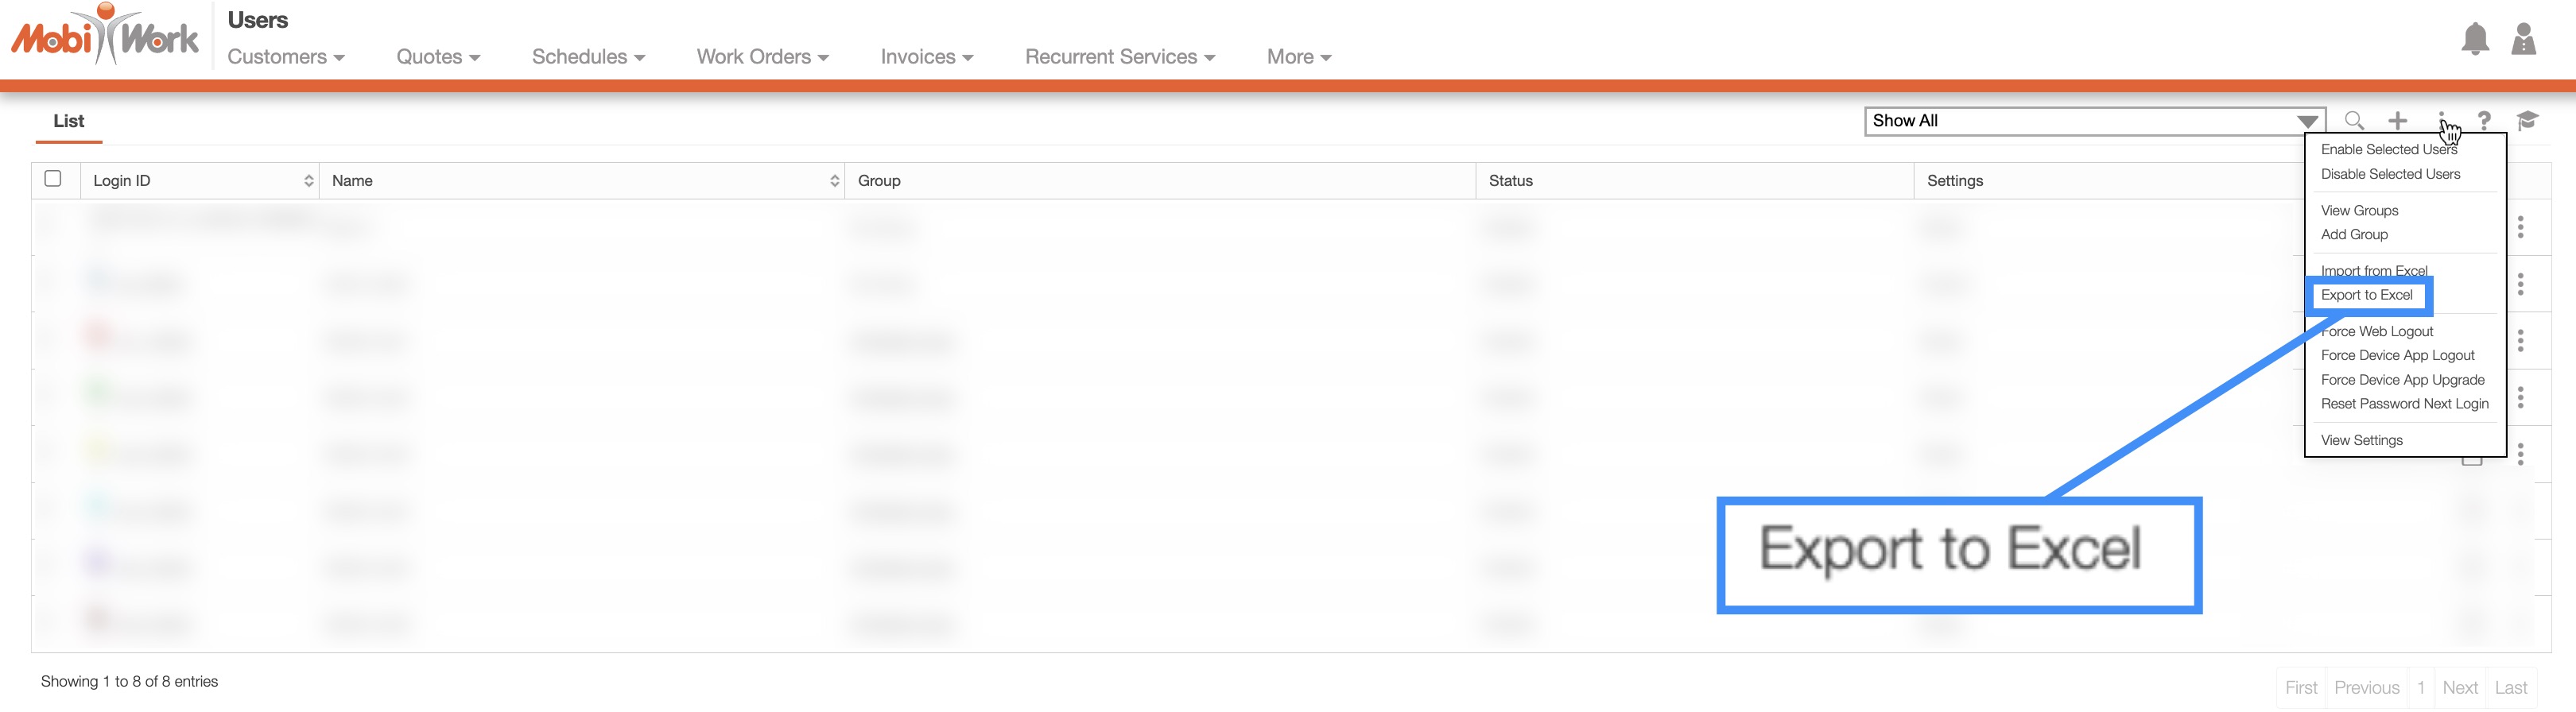
Task: Click the MobiWork logo
Action: [105, 36]
